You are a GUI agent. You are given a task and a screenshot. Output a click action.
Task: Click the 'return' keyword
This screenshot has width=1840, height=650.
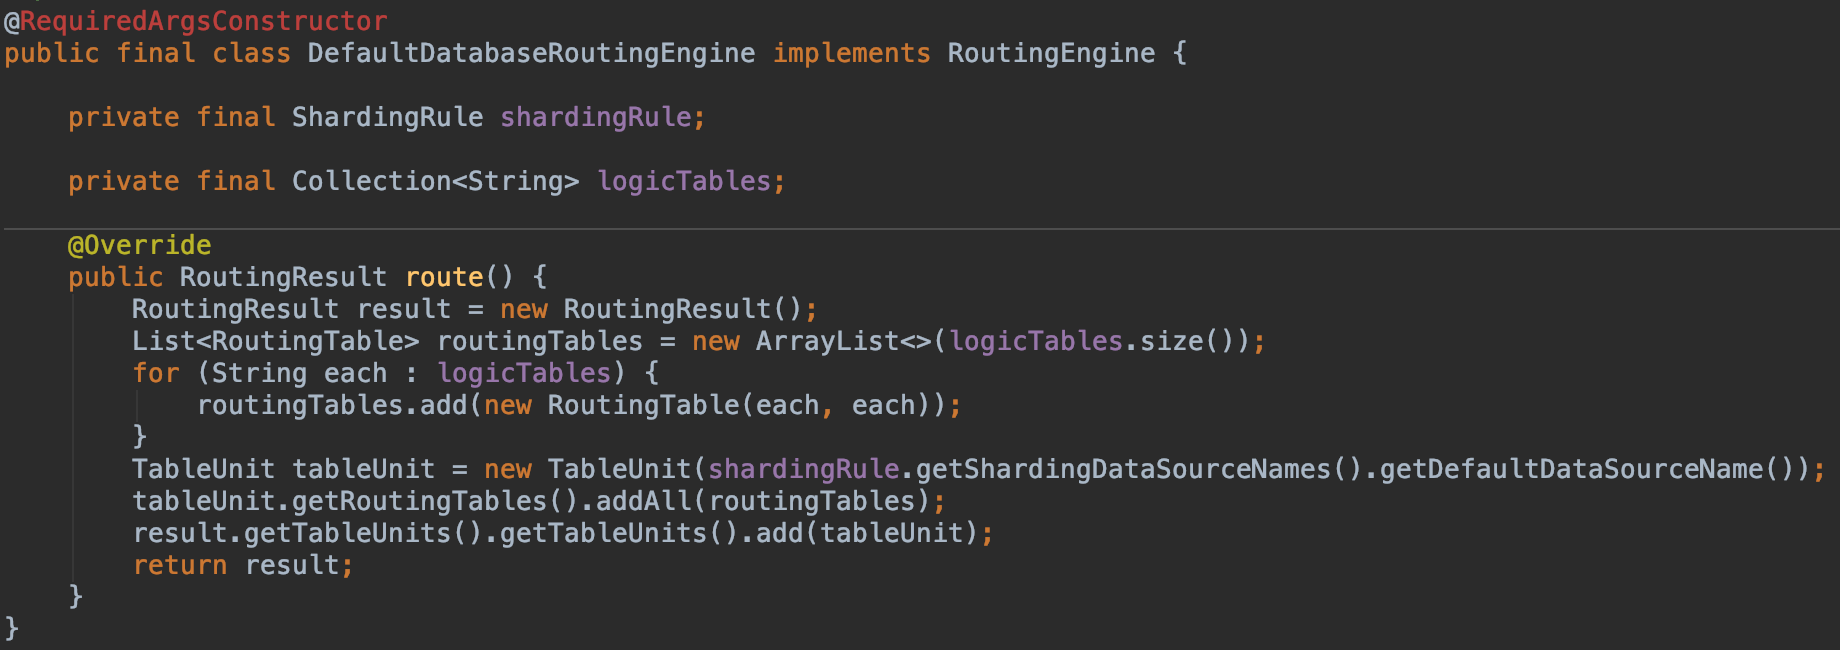pyautogui.click(x=180, y=565)
